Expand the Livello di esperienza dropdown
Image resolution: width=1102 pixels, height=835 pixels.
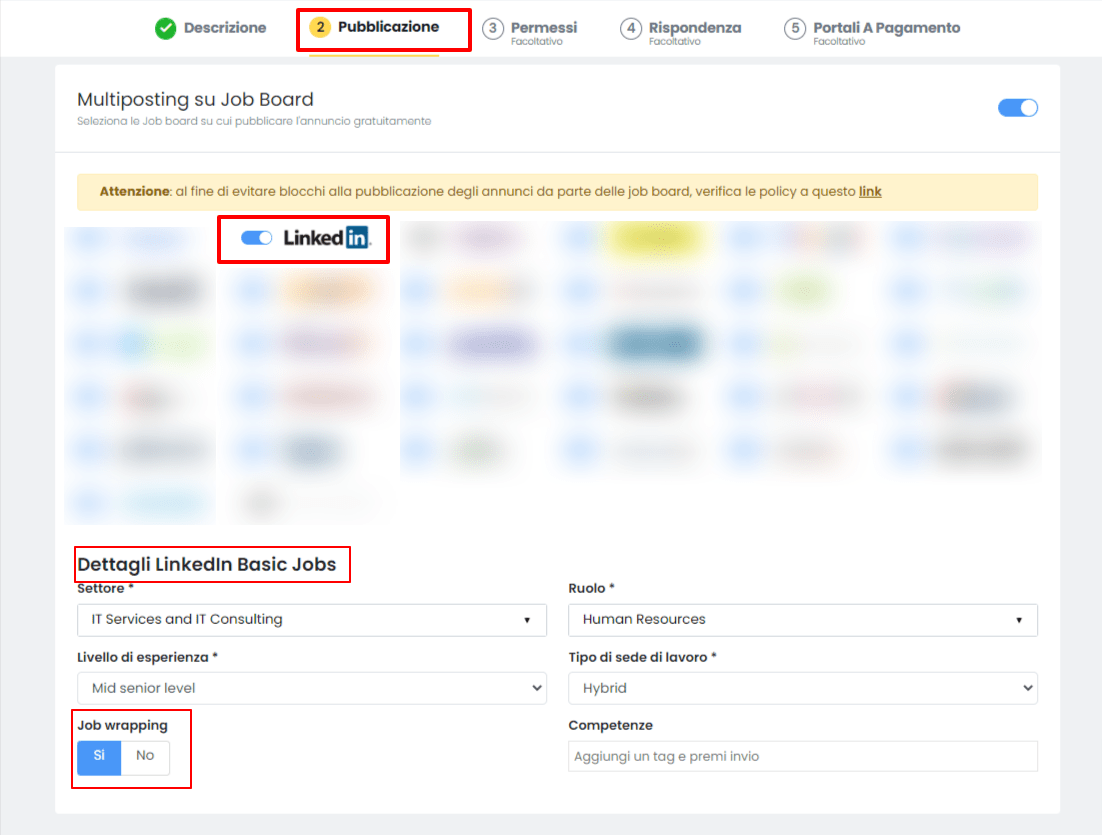312,688
